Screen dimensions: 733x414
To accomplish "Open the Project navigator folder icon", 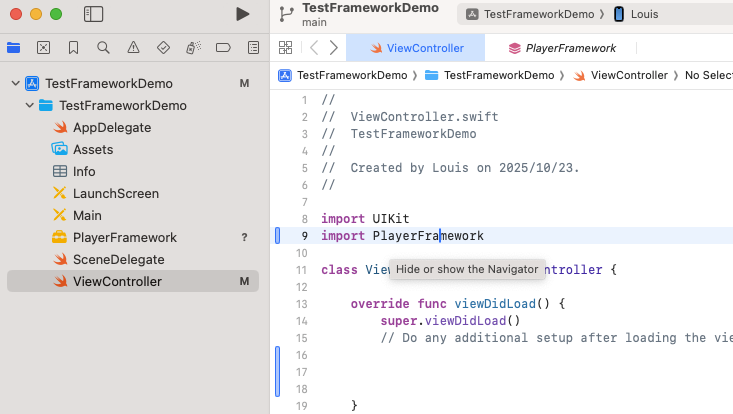I will (x=14, y=48).
